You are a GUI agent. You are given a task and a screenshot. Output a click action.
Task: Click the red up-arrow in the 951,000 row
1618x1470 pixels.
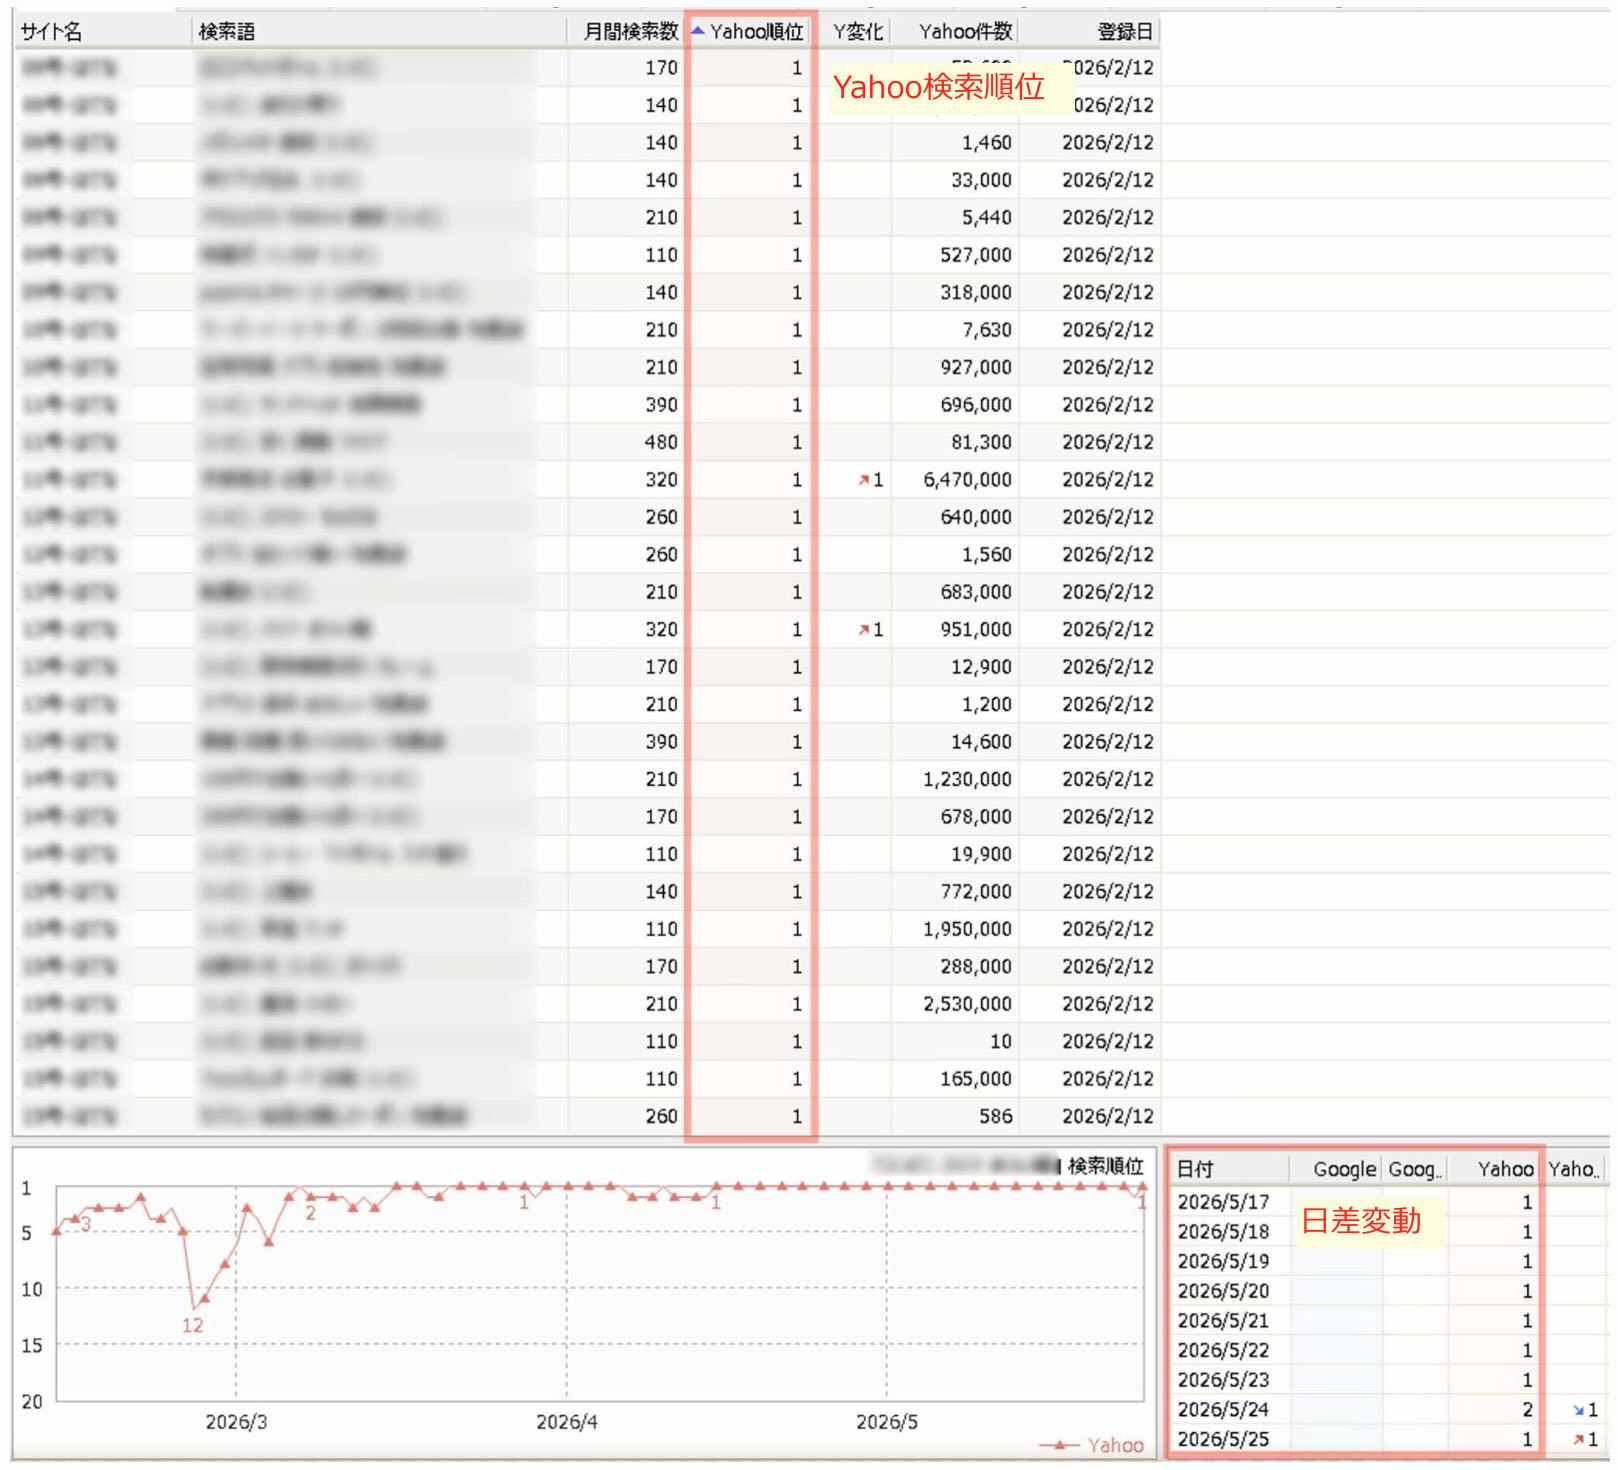864,630
